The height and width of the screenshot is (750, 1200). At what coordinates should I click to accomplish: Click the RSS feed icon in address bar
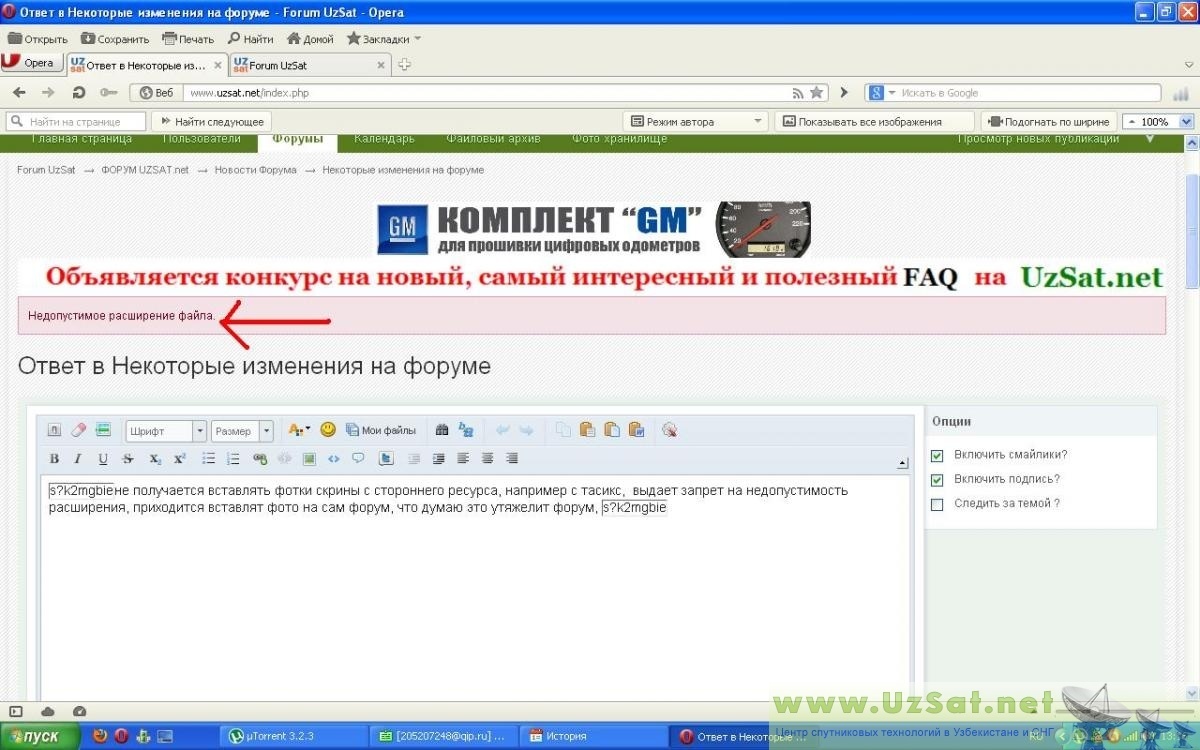[798, 93]
